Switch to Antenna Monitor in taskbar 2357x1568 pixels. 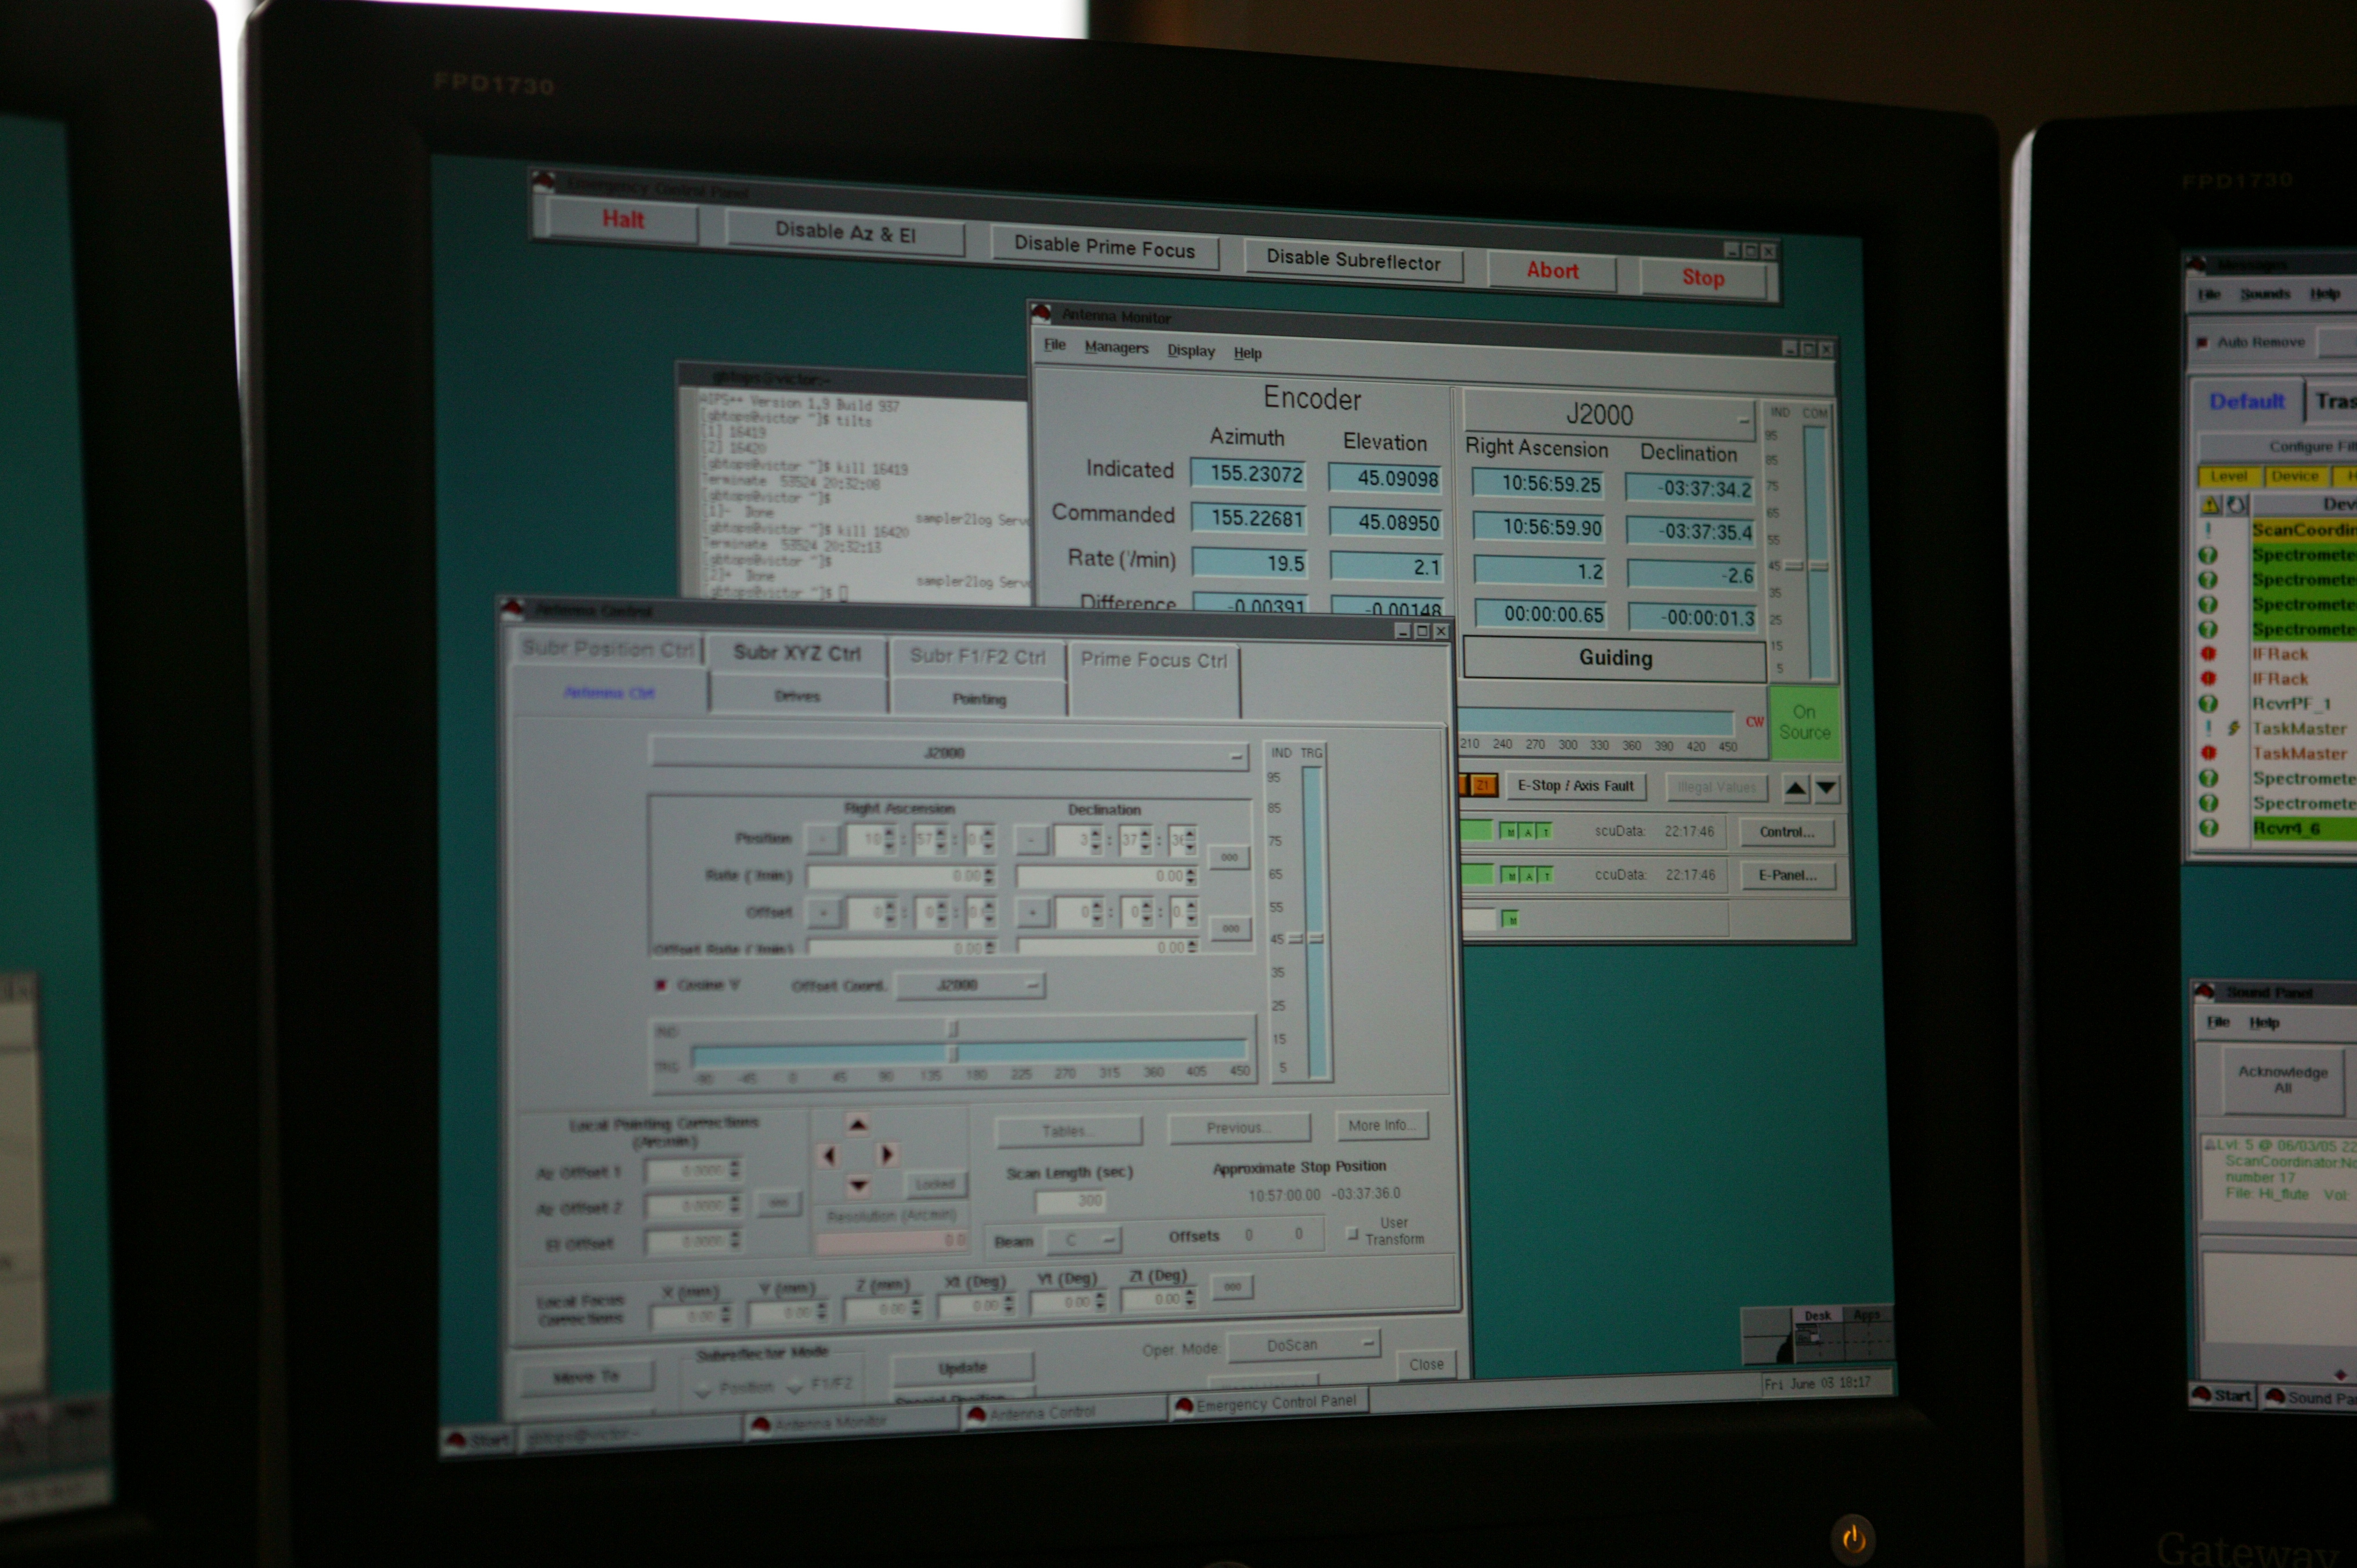pos(852,1423)
